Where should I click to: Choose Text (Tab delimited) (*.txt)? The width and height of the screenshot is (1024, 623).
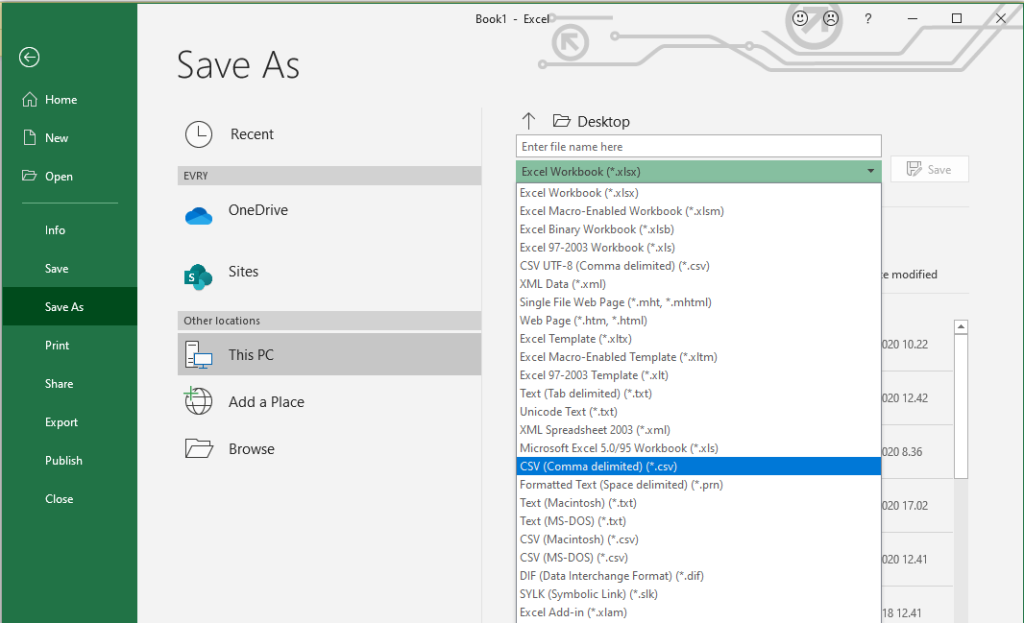pyautogui.click(x=698, y=394)
